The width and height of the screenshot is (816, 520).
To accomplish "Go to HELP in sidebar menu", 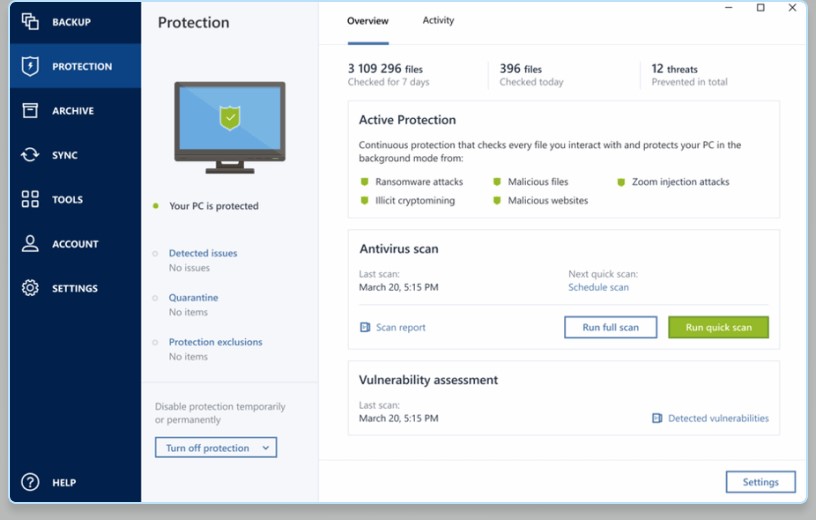I will (x=64, y=483).
